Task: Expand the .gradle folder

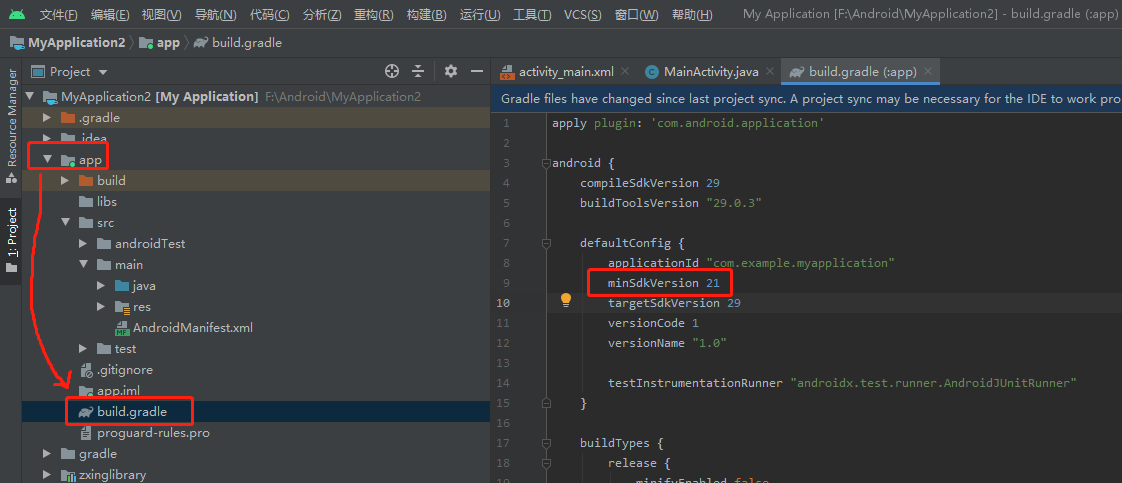Action: [x=47, y=117]
